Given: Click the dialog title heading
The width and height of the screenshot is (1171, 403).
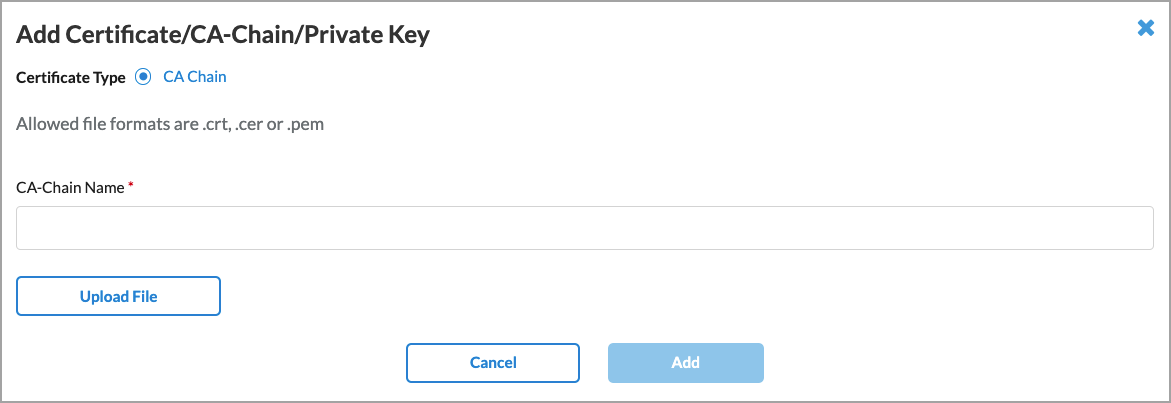Looking at the screenshot, I should [x=223, y=35].
